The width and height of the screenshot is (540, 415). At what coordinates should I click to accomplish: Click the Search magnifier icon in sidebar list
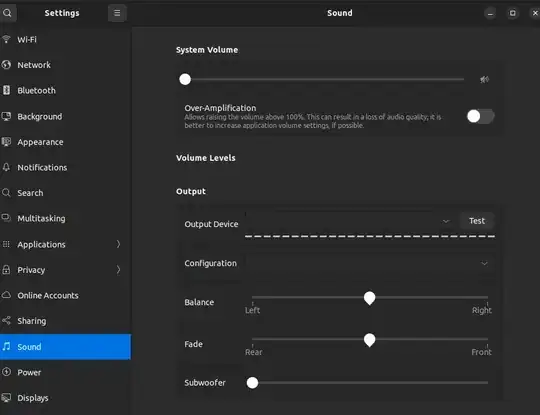click(6, 193)
